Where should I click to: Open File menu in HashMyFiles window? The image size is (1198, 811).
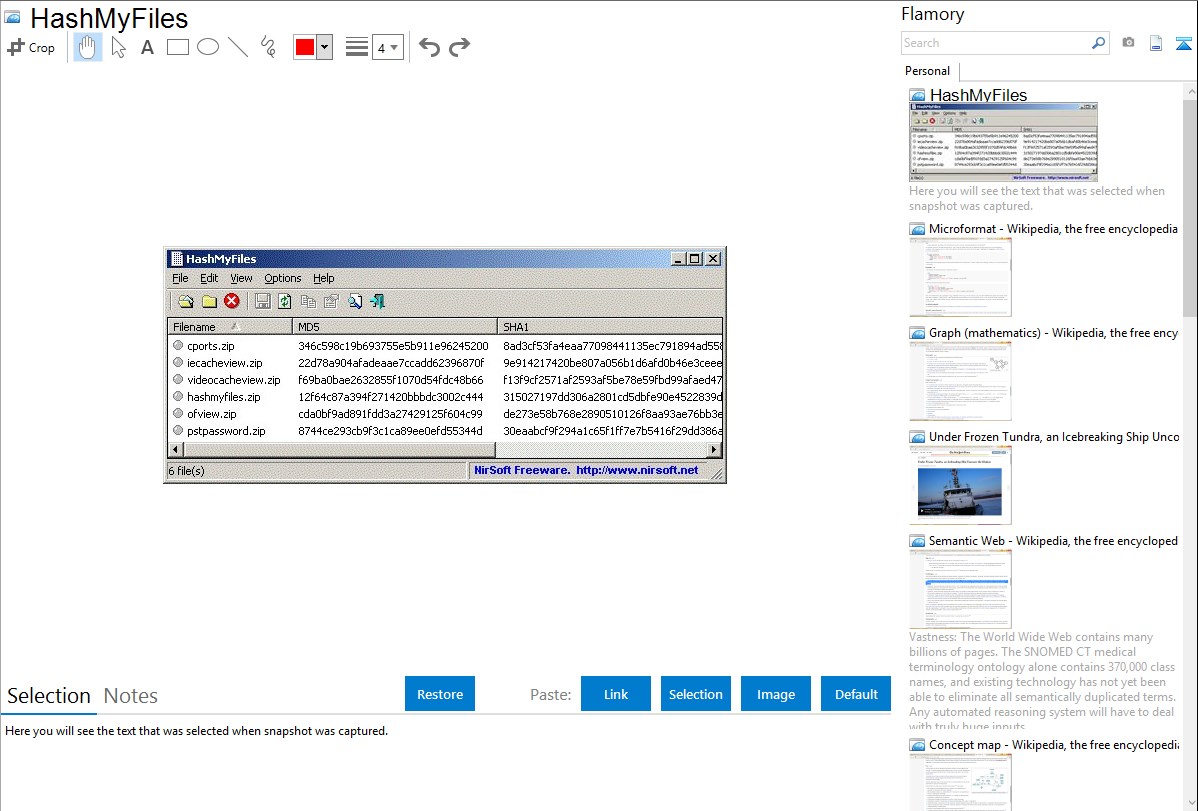click(x=180, y=278)
